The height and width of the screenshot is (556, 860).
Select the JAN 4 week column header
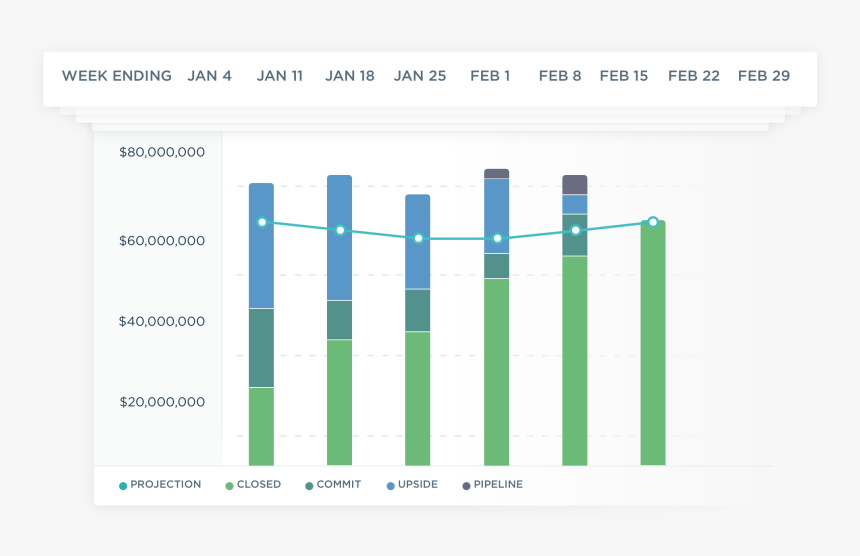(209, 76)
